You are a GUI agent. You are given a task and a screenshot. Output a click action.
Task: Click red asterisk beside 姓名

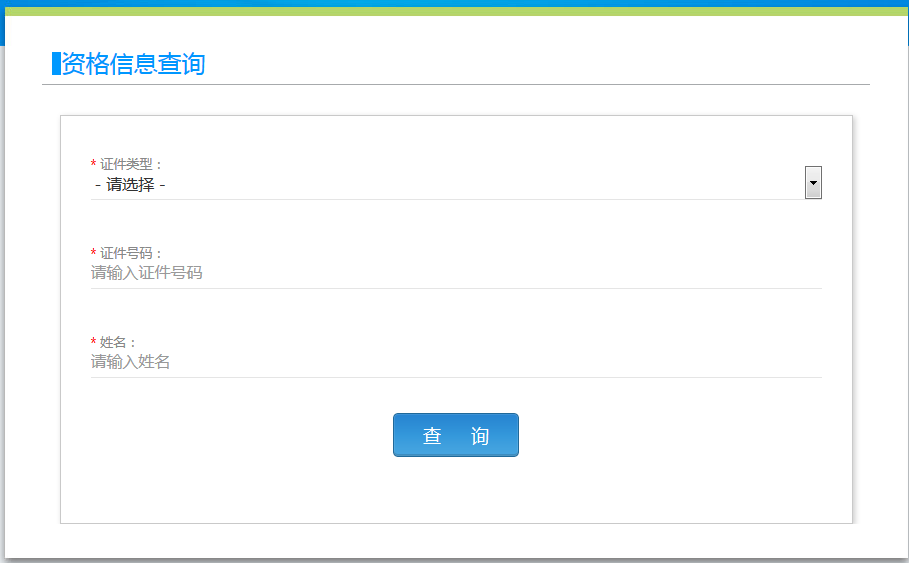[x=94, y=342]
